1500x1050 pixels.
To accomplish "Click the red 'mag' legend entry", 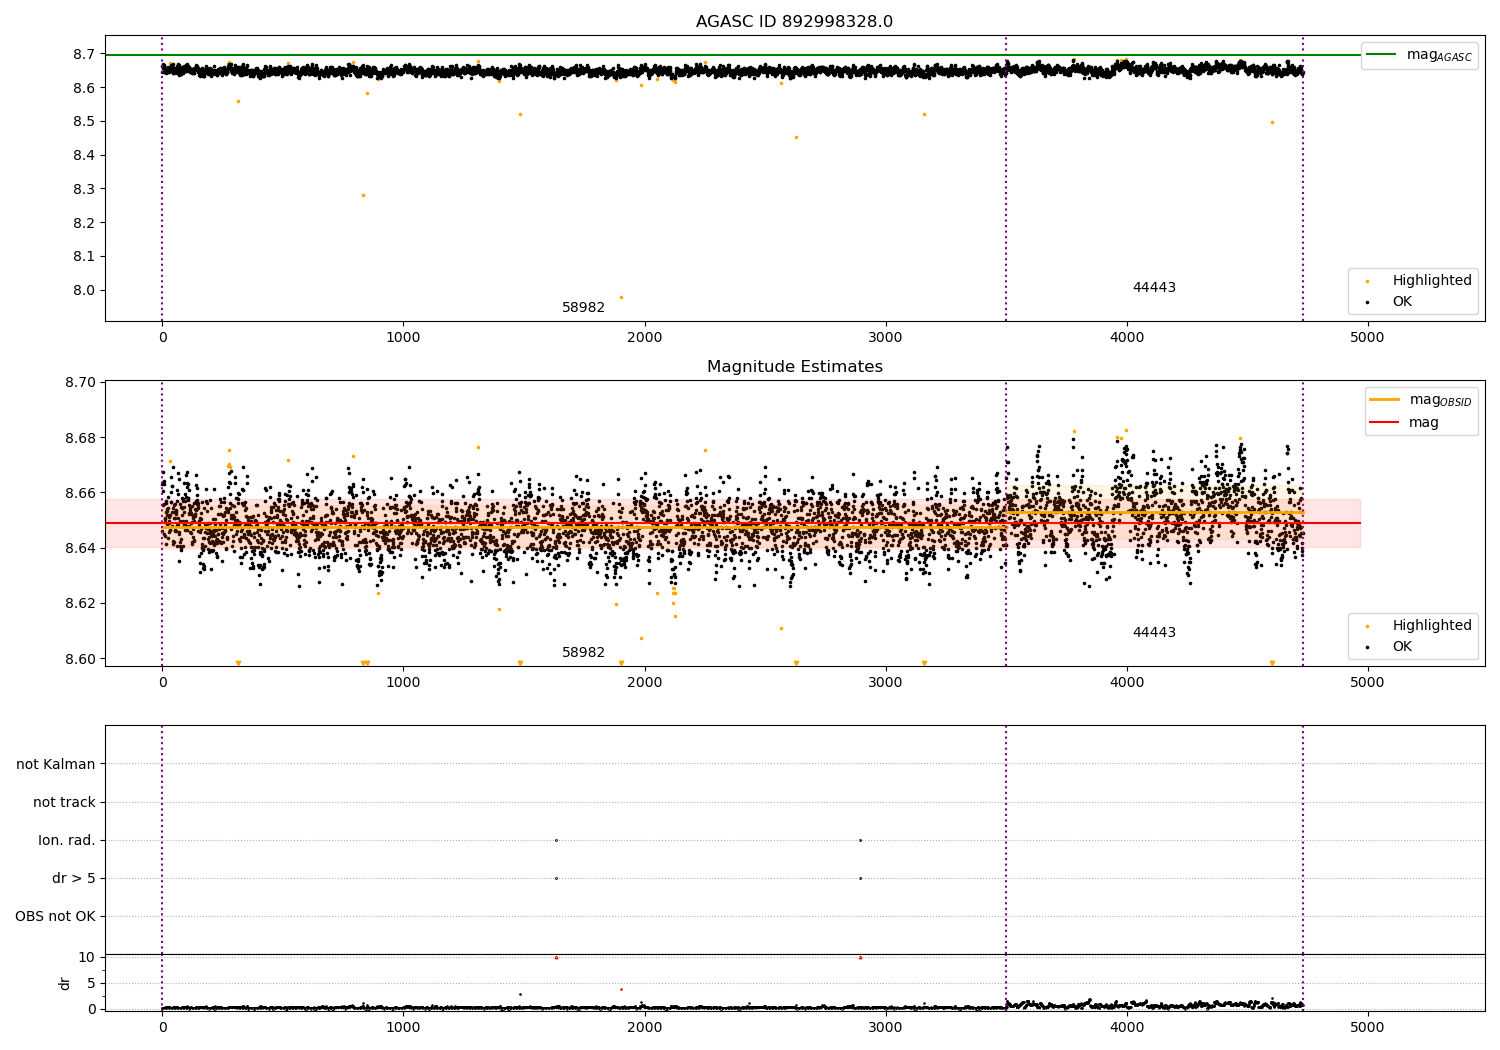I will 1404,423.
